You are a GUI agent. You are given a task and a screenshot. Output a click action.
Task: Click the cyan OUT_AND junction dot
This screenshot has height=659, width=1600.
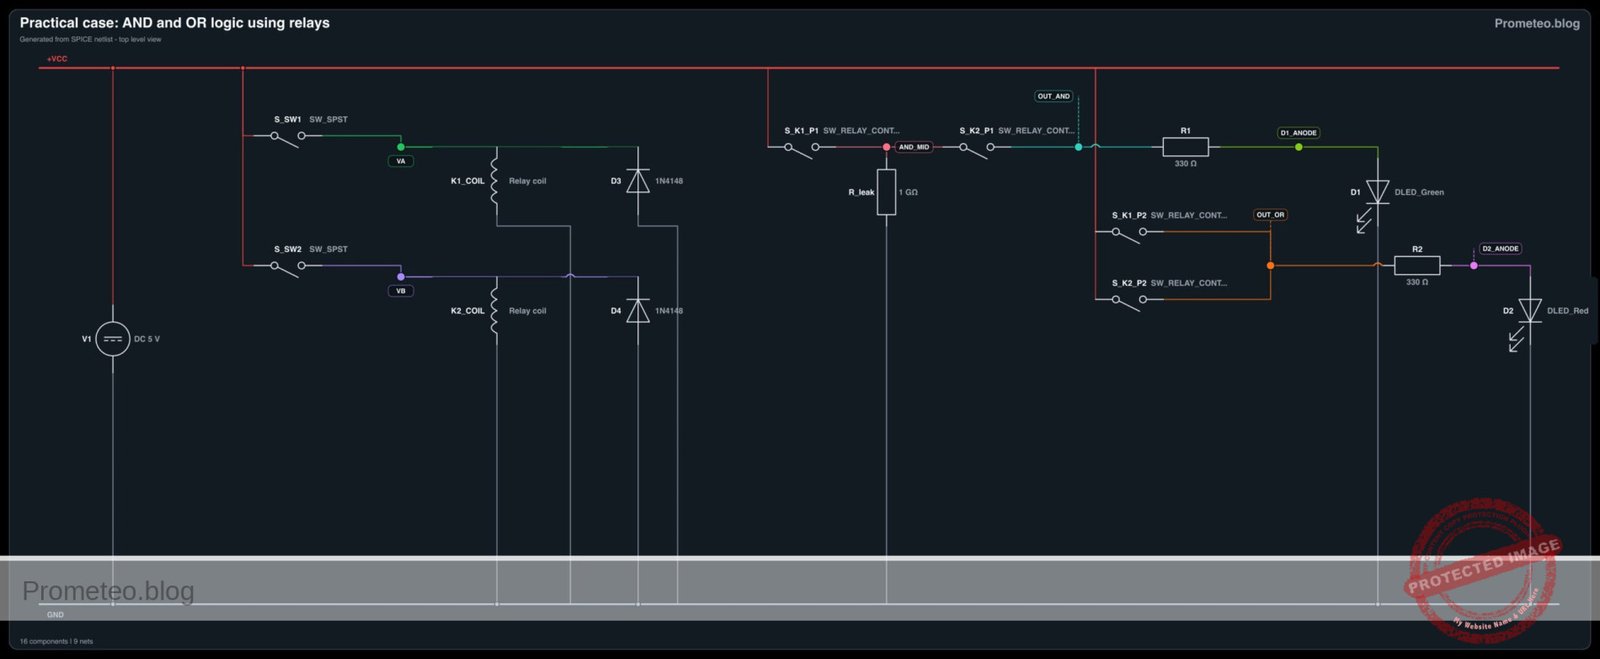tap(1078, 147)
